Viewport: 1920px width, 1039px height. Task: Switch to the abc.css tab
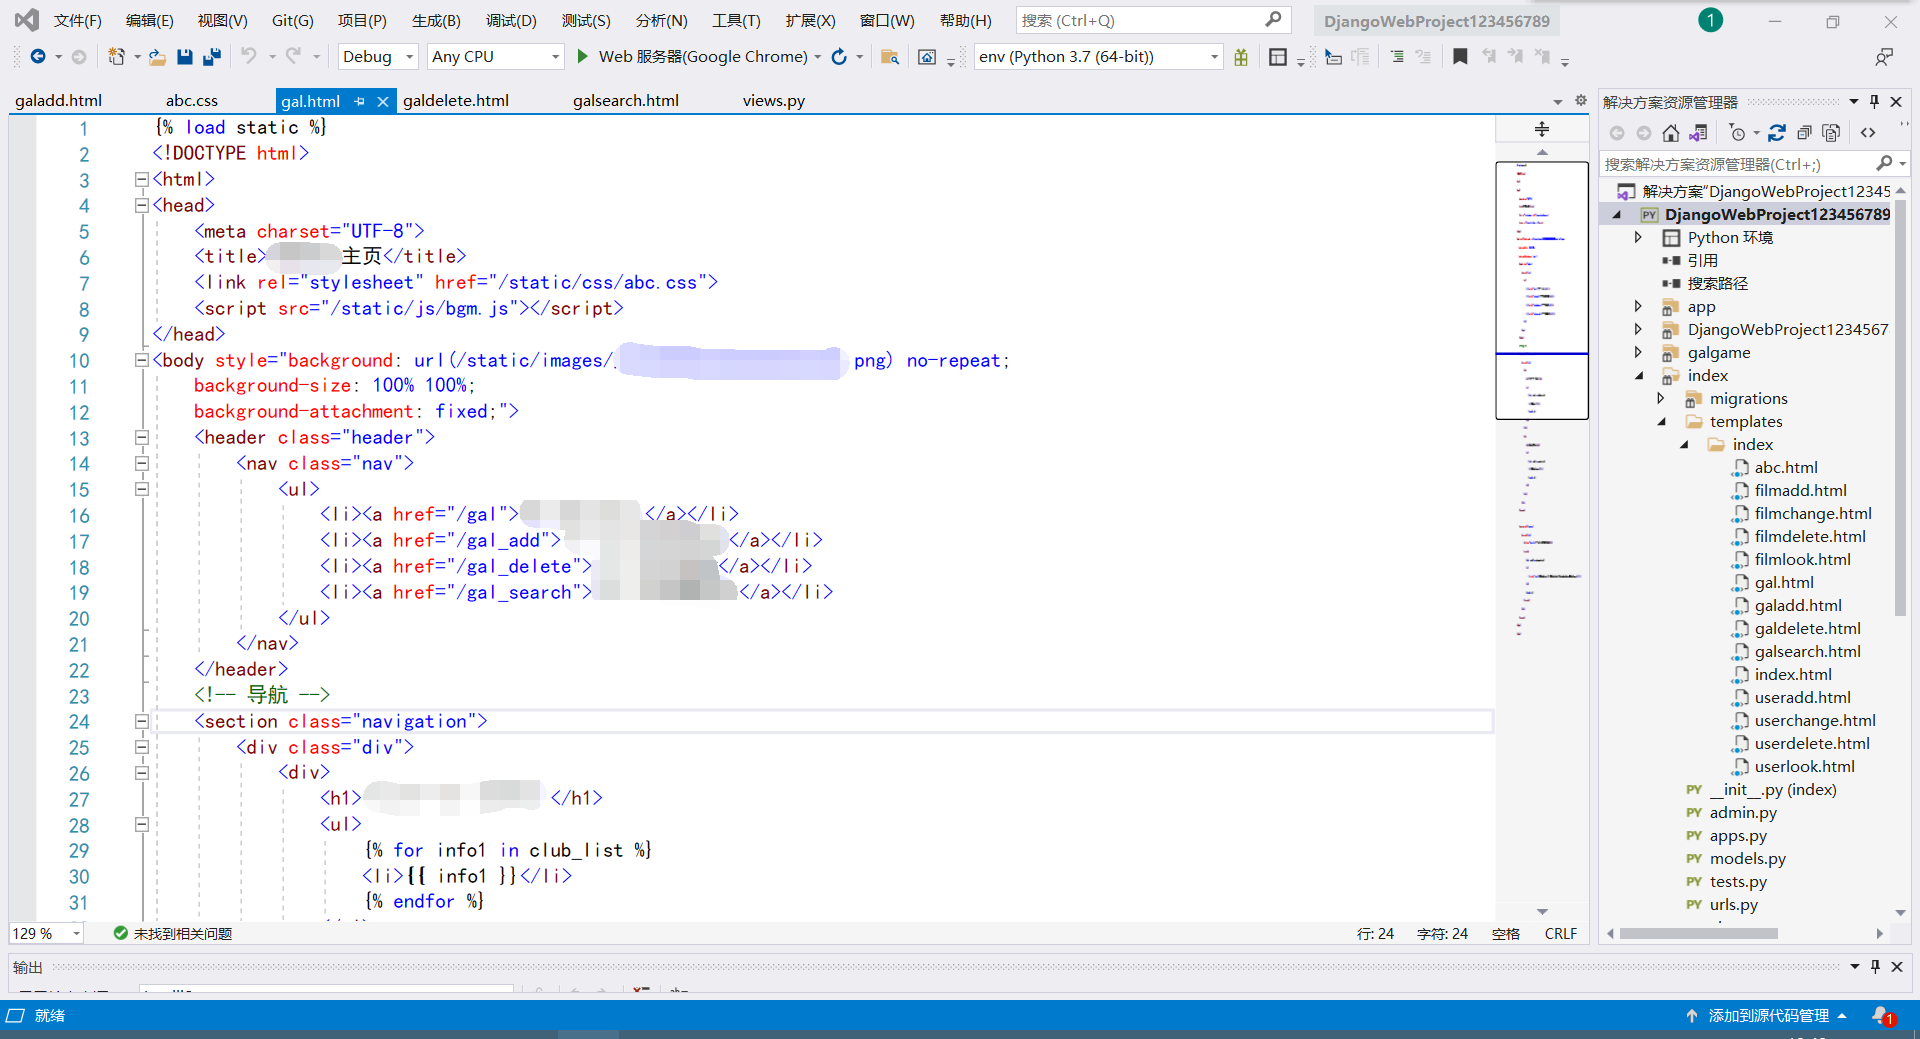192,101
